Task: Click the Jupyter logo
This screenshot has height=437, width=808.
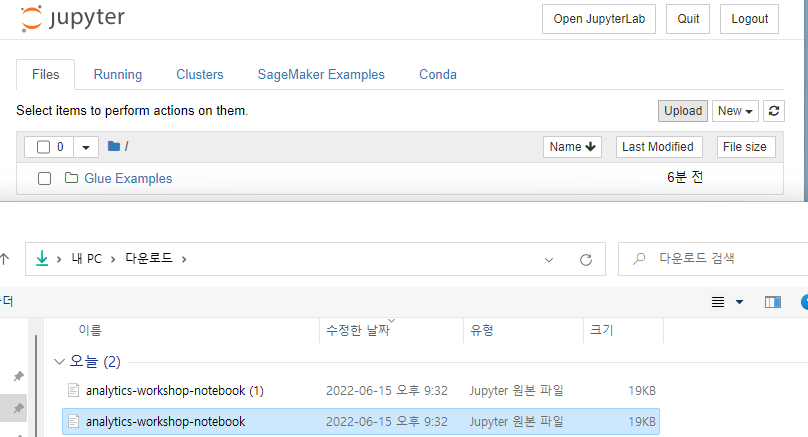Action: click(73, 19)
